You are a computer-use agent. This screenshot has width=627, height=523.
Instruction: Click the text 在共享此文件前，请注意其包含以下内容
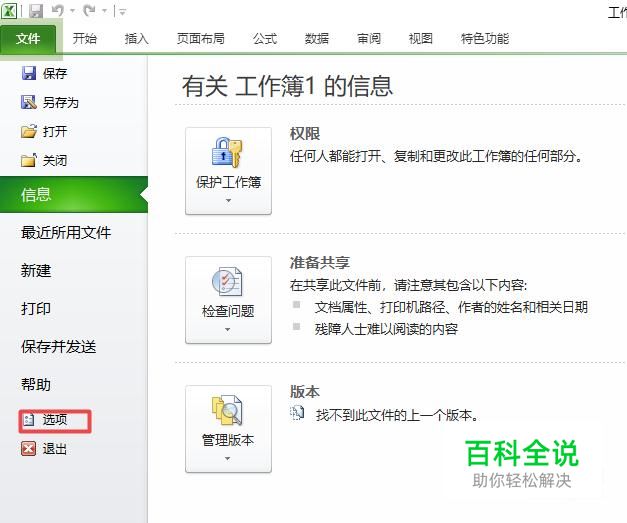click(x=406, y=285)
